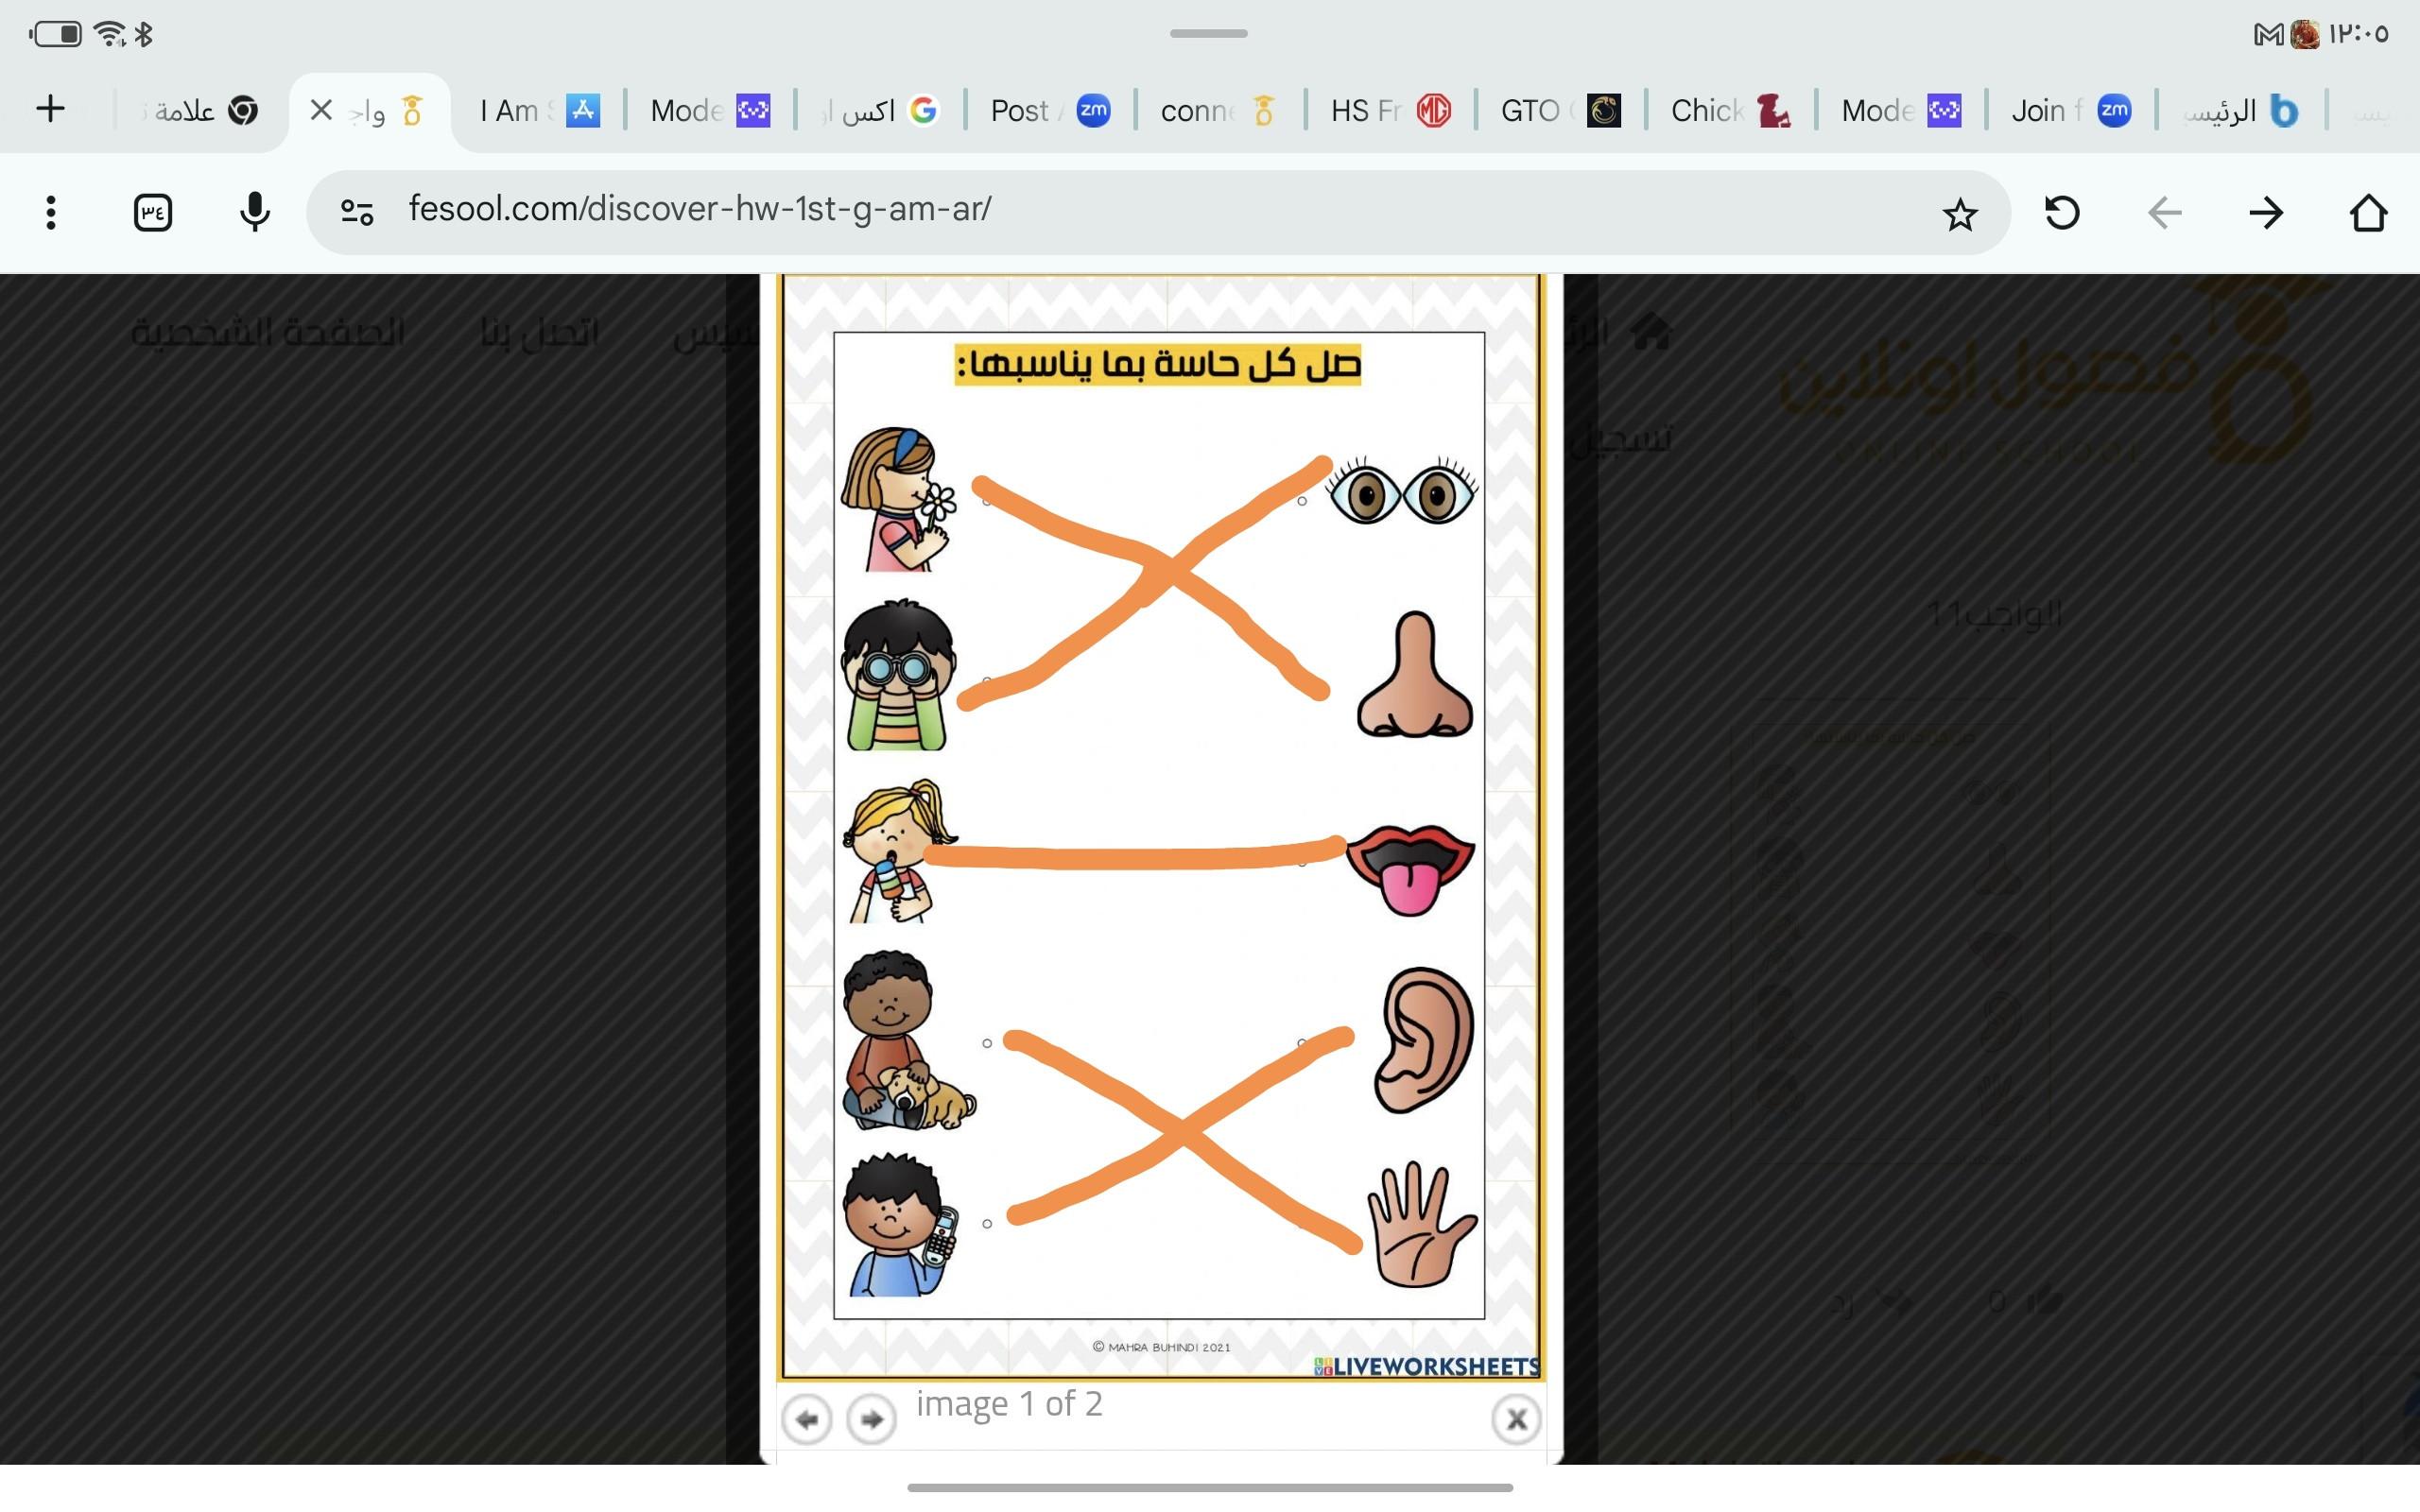
Task: Switch to the conn tab
Action: [1220, 110]
